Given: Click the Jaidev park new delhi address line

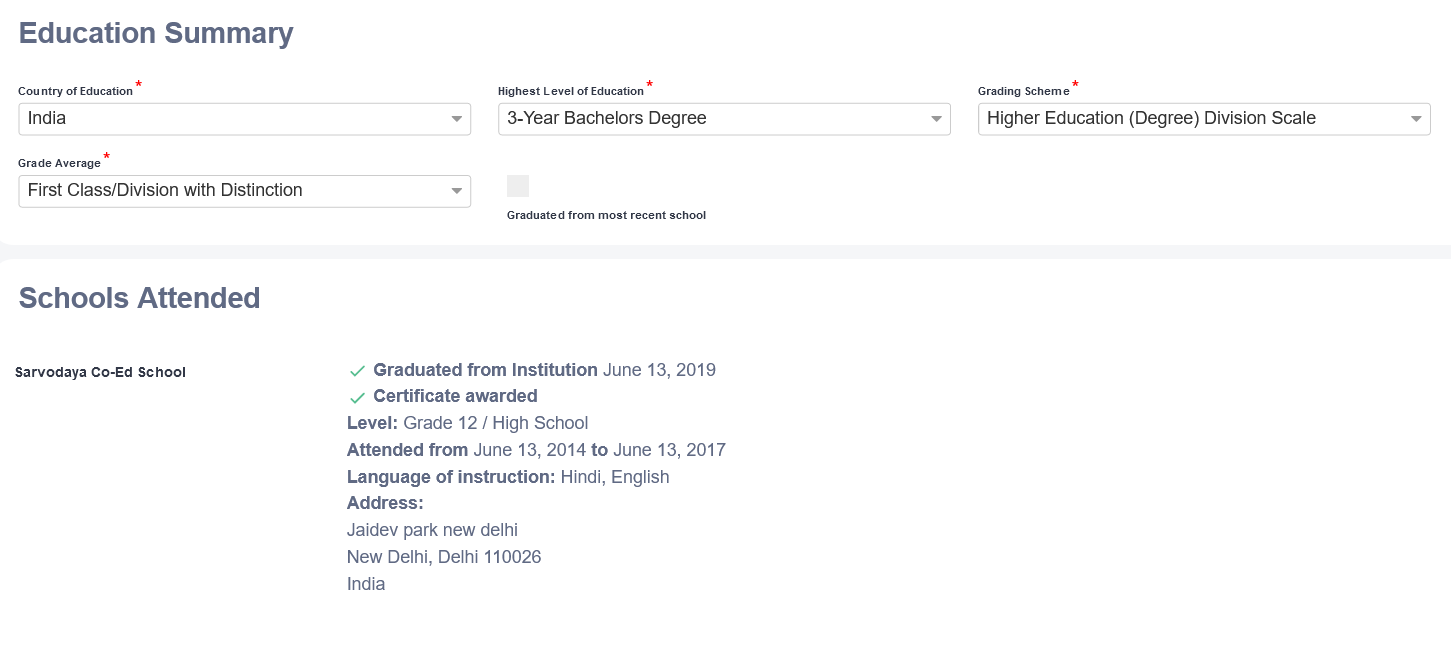Looking at the screenshot, I should pyautogui.click(x=432, y=530).
